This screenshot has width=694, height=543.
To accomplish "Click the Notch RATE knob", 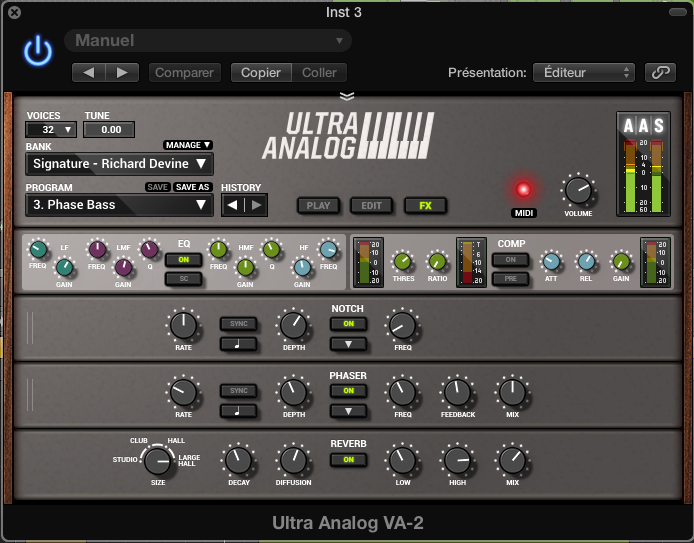I will (x=183, y=325).
